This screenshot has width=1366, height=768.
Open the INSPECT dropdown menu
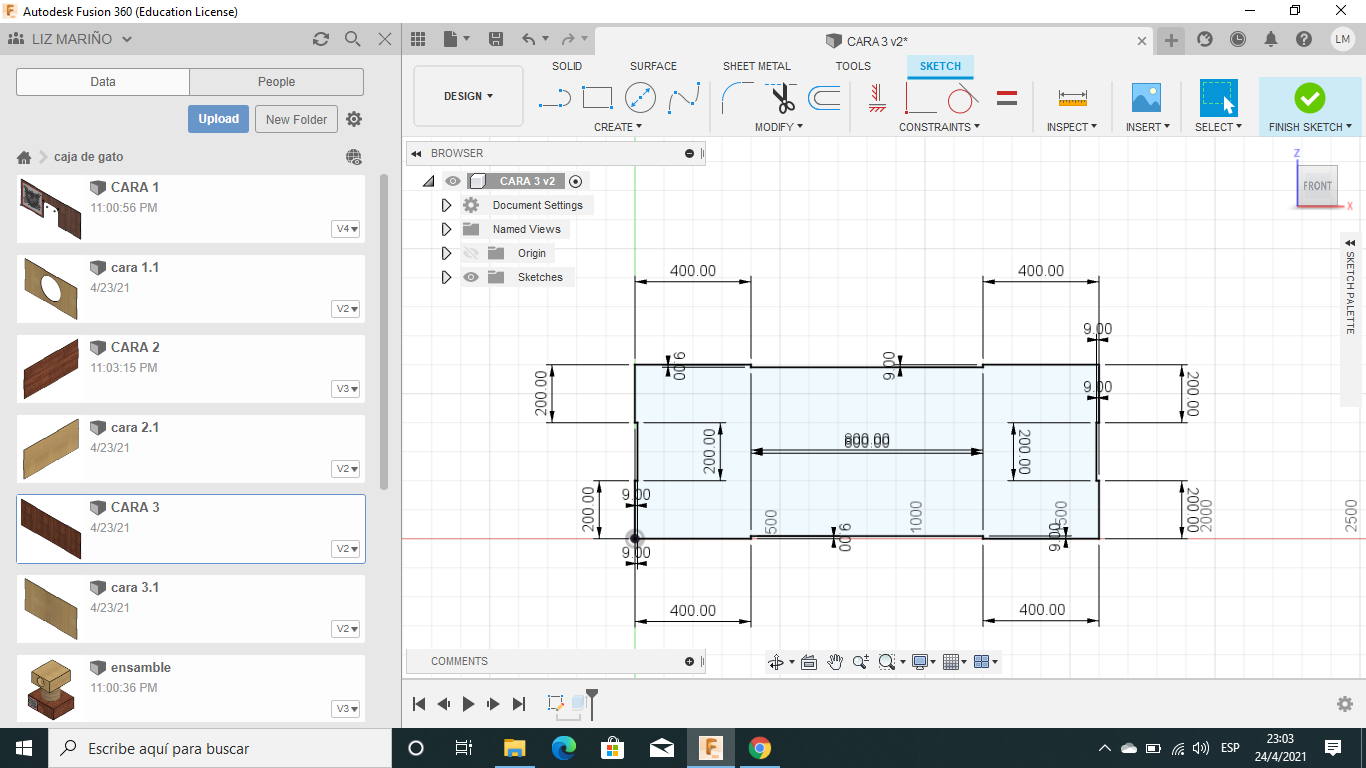1072,127
